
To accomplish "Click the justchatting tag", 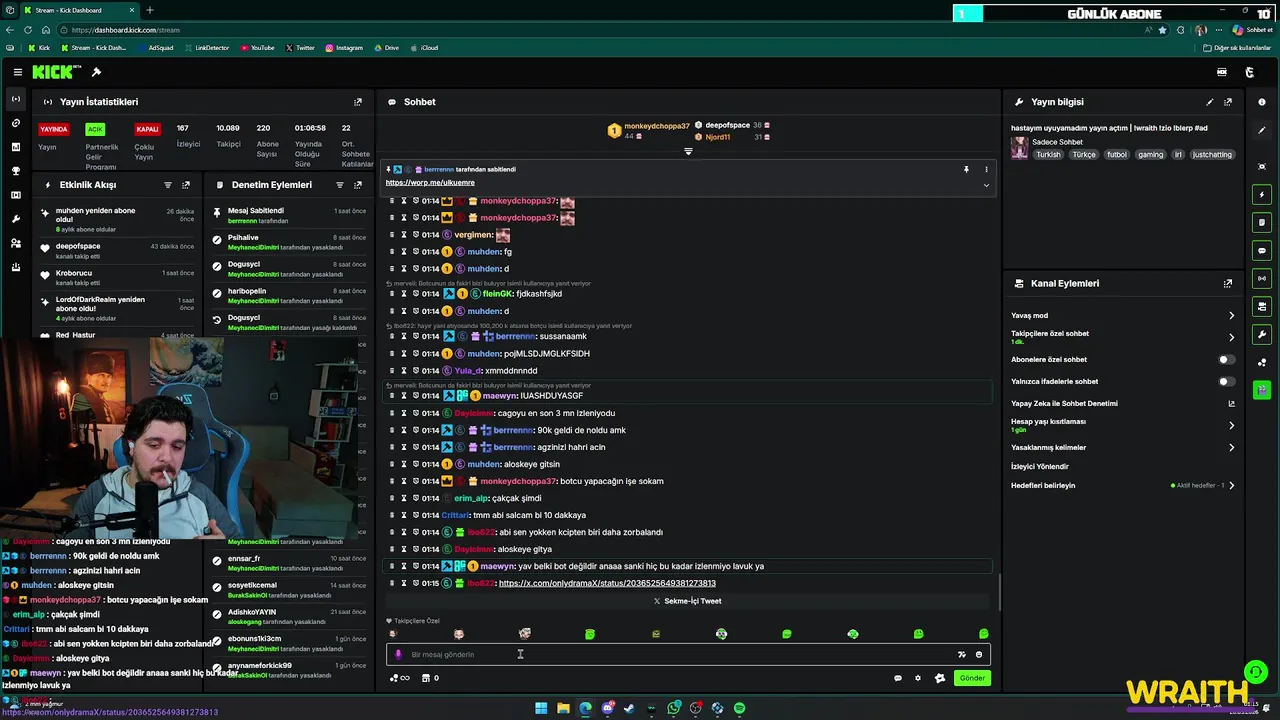I will coord(1213,155).
